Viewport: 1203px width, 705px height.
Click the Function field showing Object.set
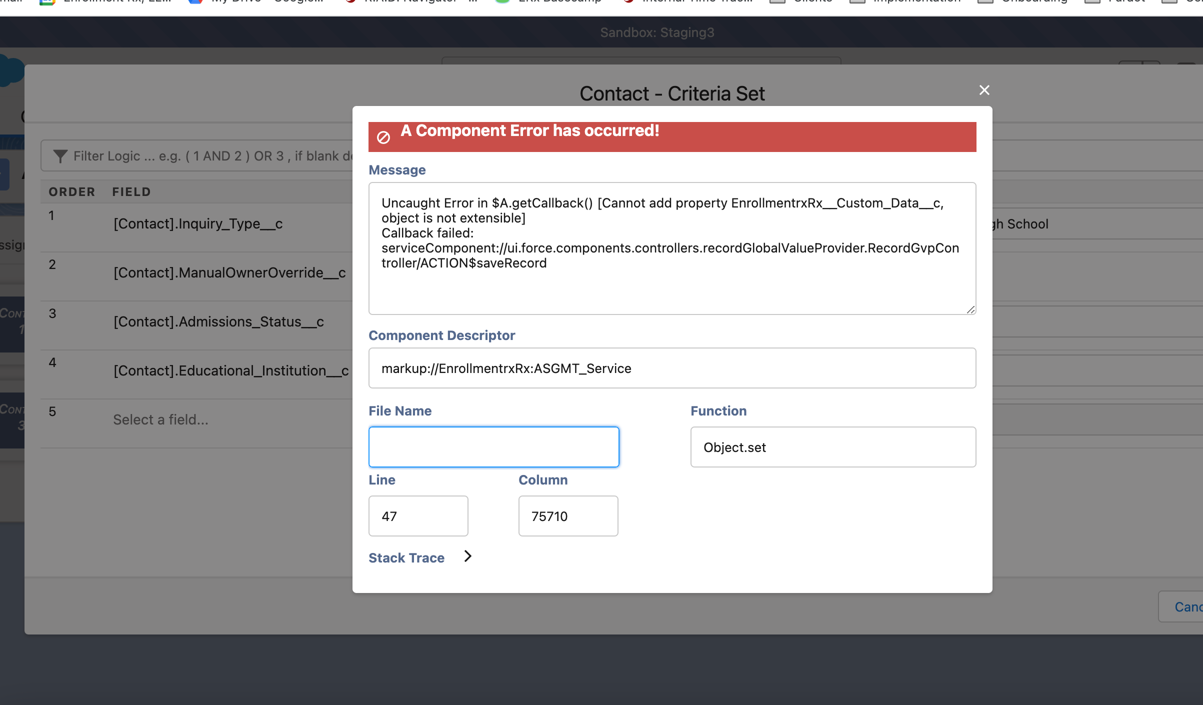click(x=833, y=447)
